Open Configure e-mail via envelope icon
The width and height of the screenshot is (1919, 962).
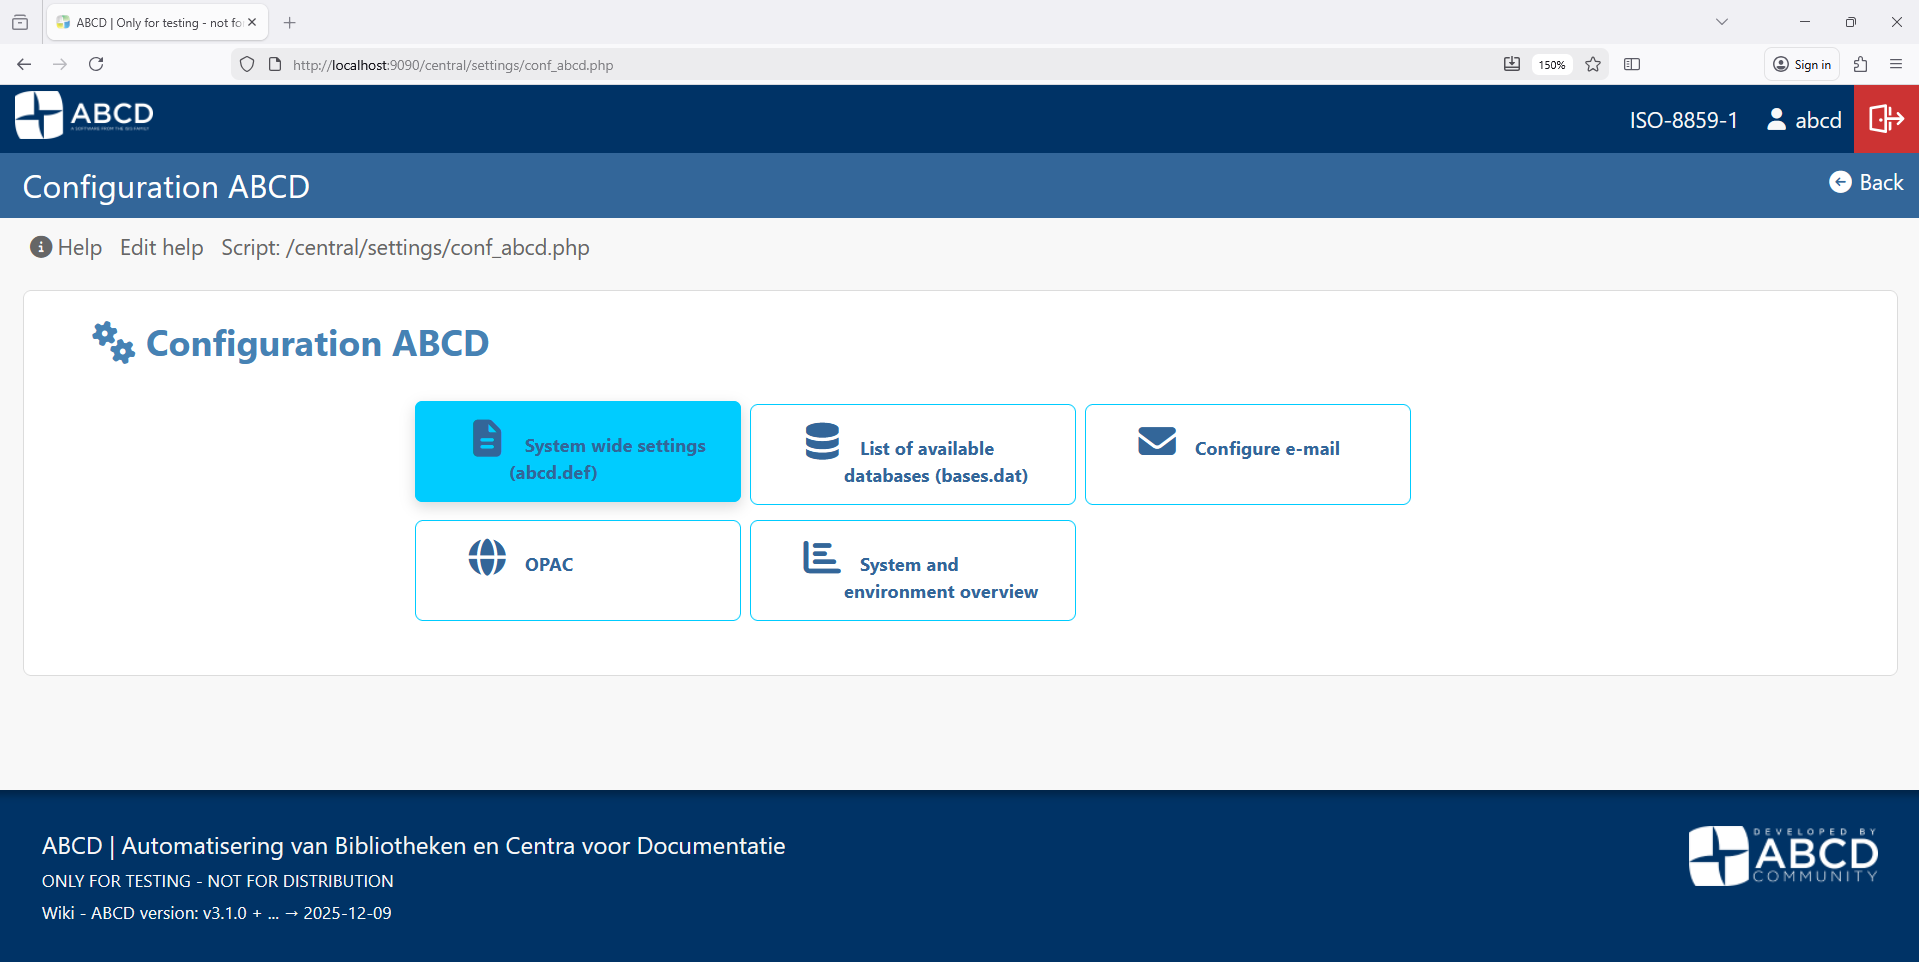[1156, 440]
